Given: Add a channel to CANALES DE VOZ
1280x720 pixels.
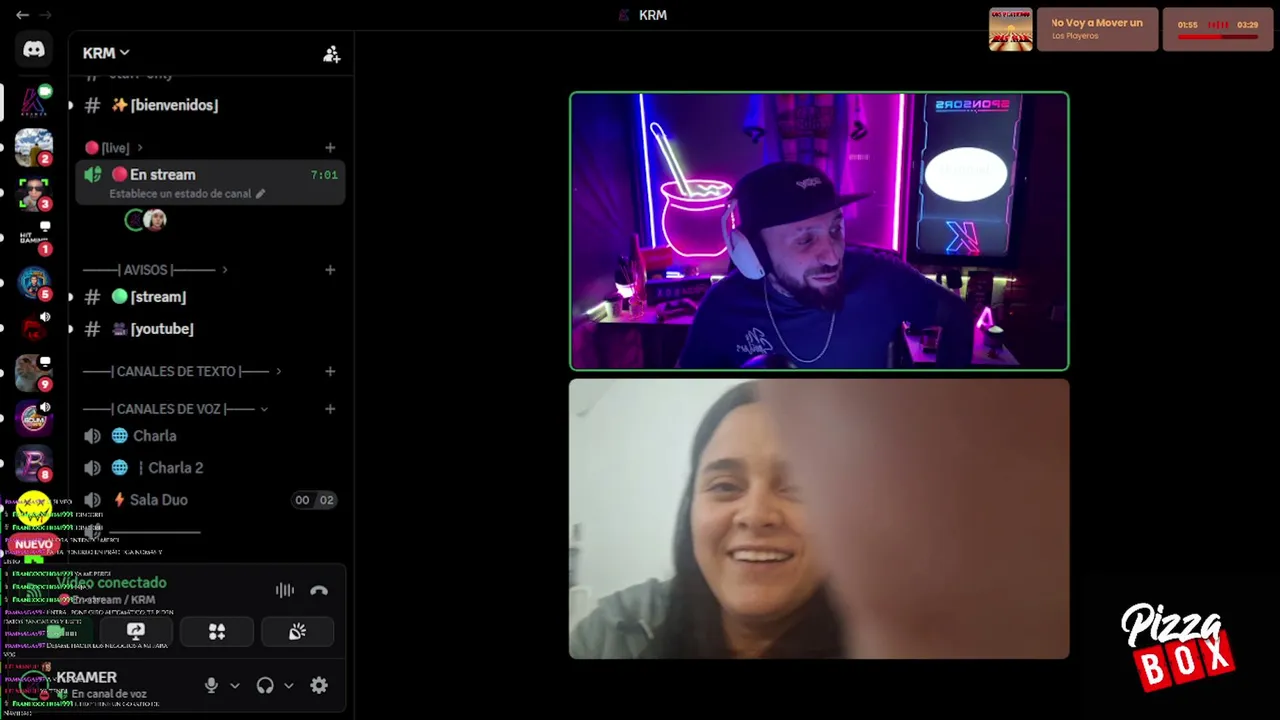Looking at the screenshot, I should 330,409.
